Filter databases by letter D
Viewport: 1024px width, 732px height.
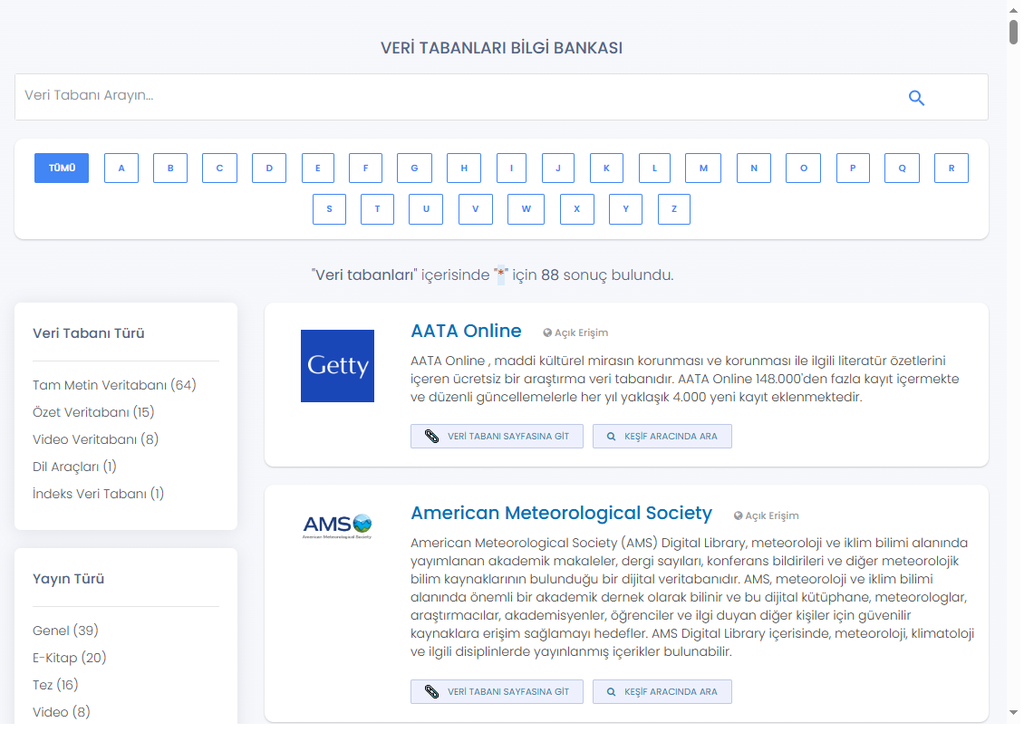pyautogui.click(x=269, y=168)
